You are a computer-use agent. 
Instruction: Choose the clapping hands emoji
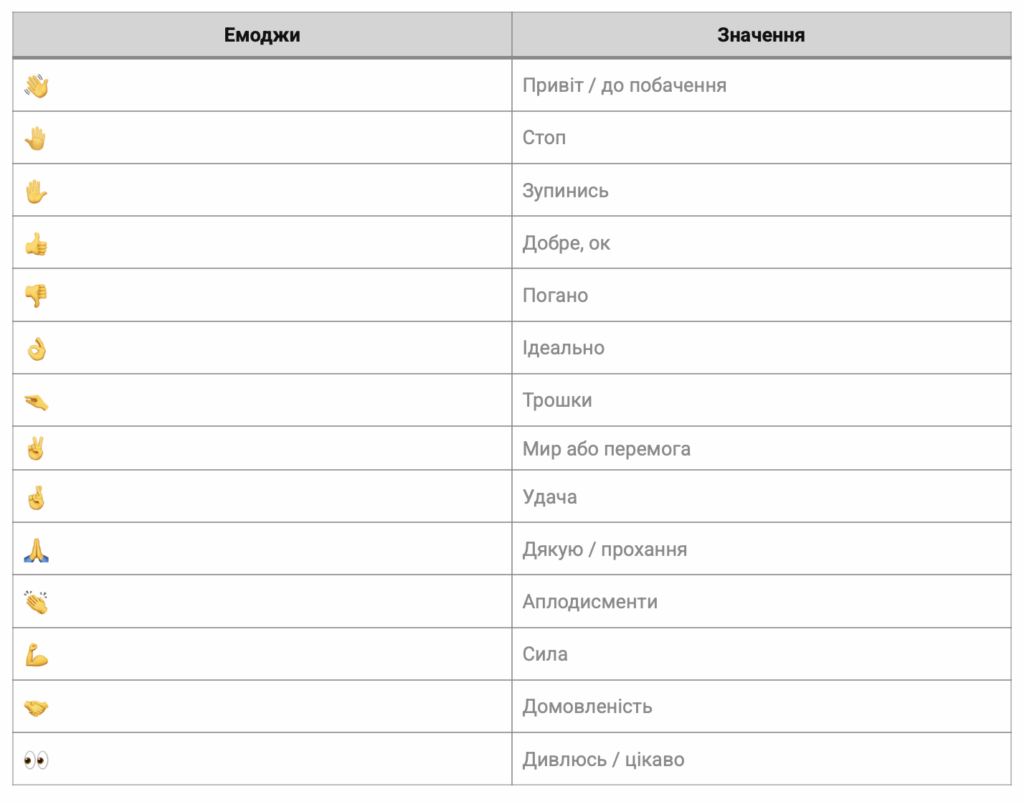point(36,602)
